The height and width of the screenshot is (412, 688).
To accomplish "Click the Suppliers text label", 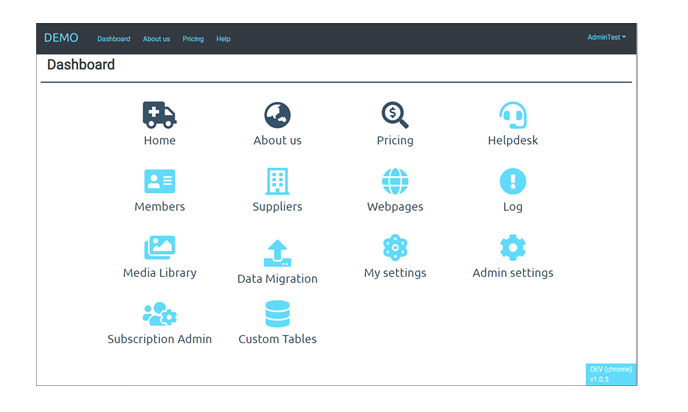I will [x=277, y=207].
